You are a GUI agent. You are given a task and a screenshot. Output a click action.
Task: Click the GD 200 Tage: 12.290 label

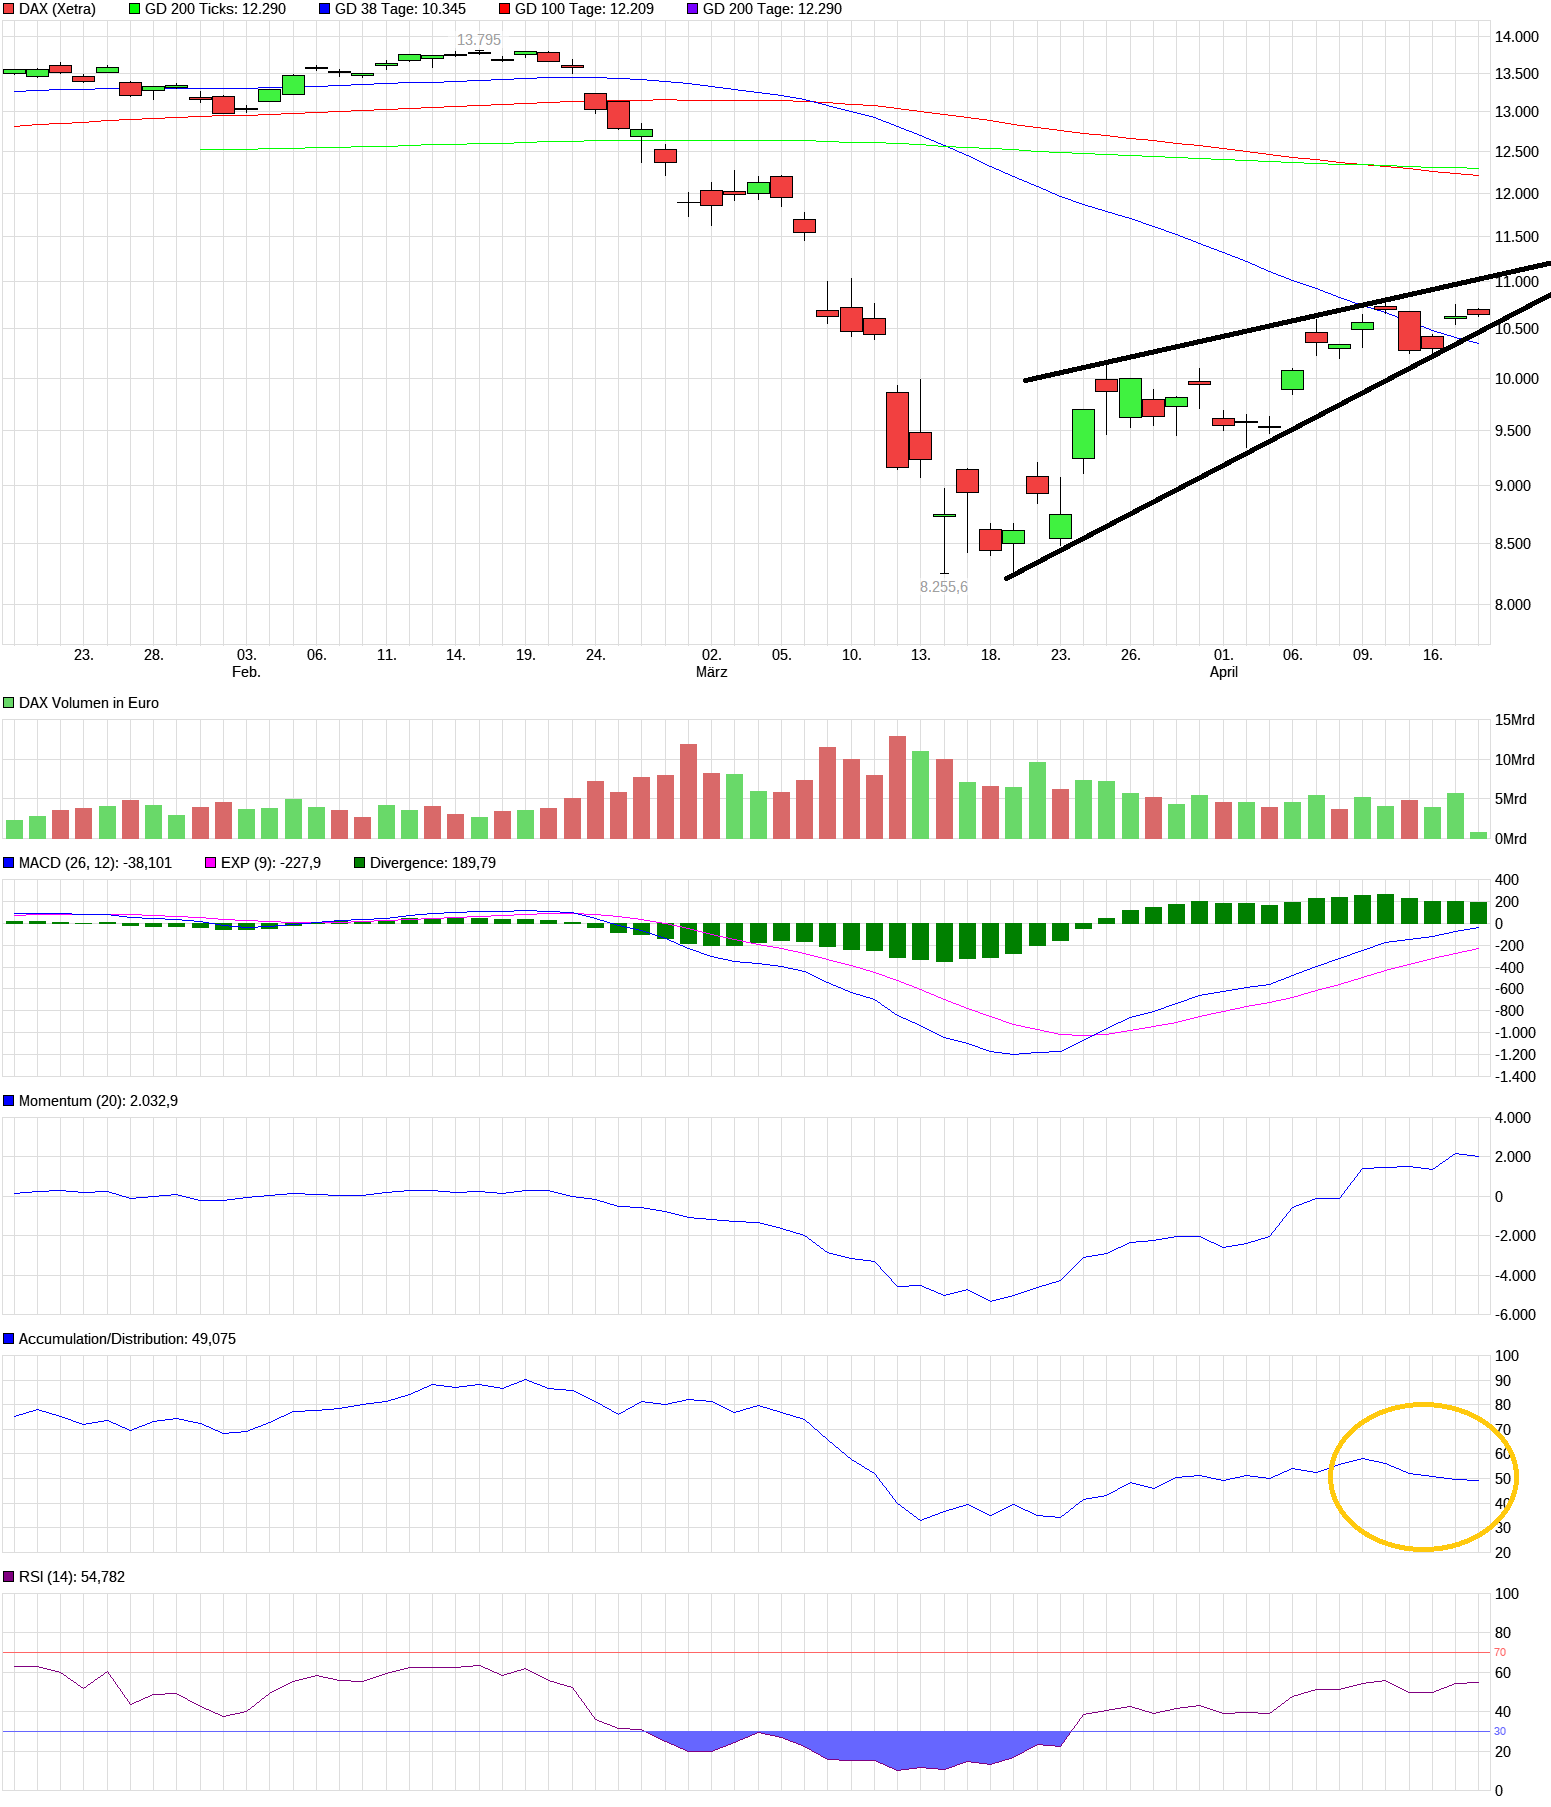tap(772, 9)
